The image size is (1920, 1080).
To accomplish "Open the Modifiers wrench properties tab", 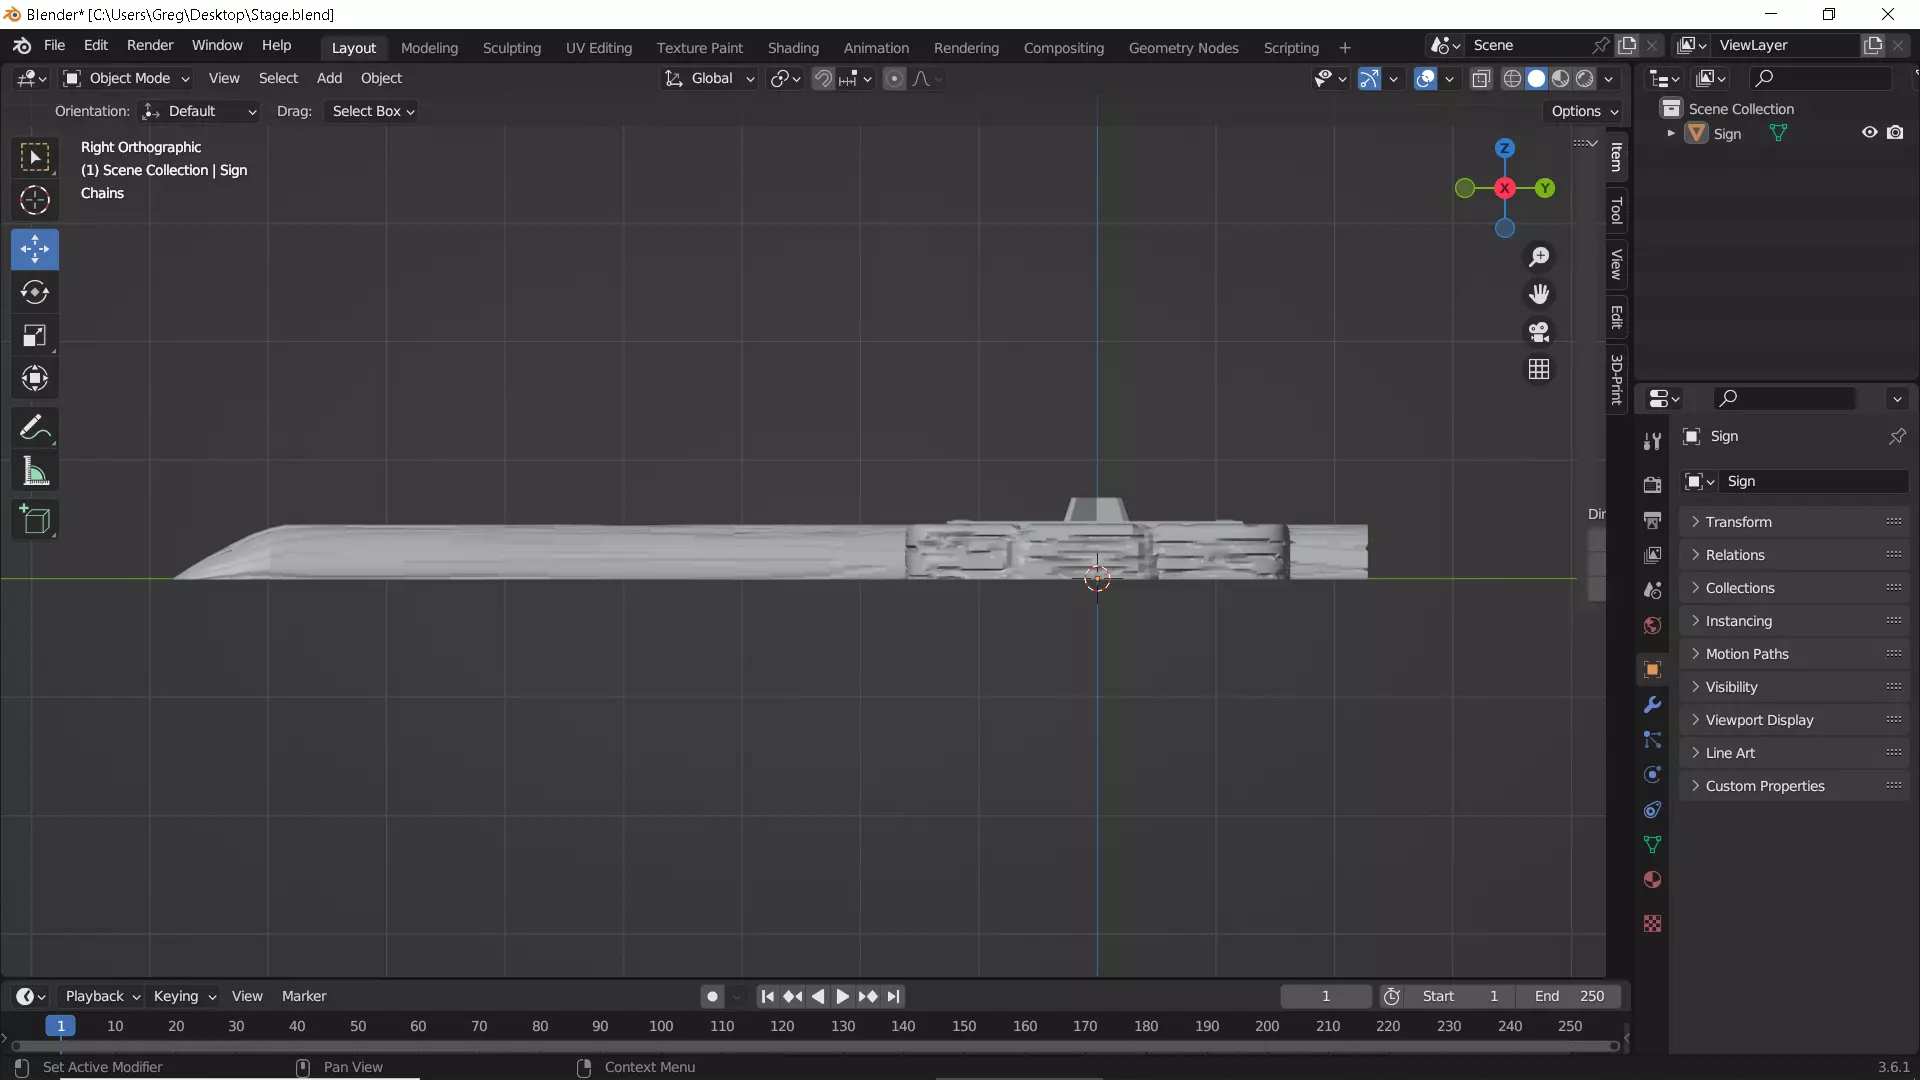I will tap(1652, 705).
